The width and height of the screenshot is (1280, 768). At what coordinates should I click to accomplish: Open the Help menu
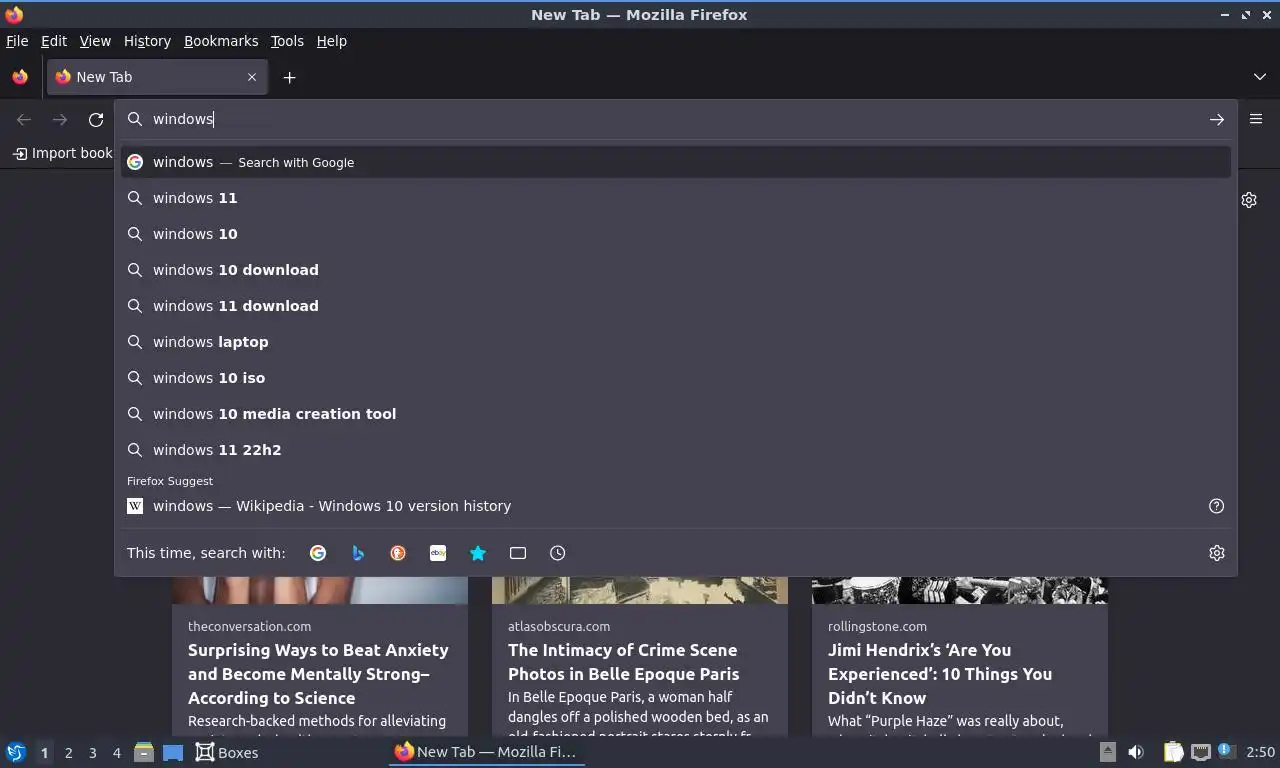(332, 41)
